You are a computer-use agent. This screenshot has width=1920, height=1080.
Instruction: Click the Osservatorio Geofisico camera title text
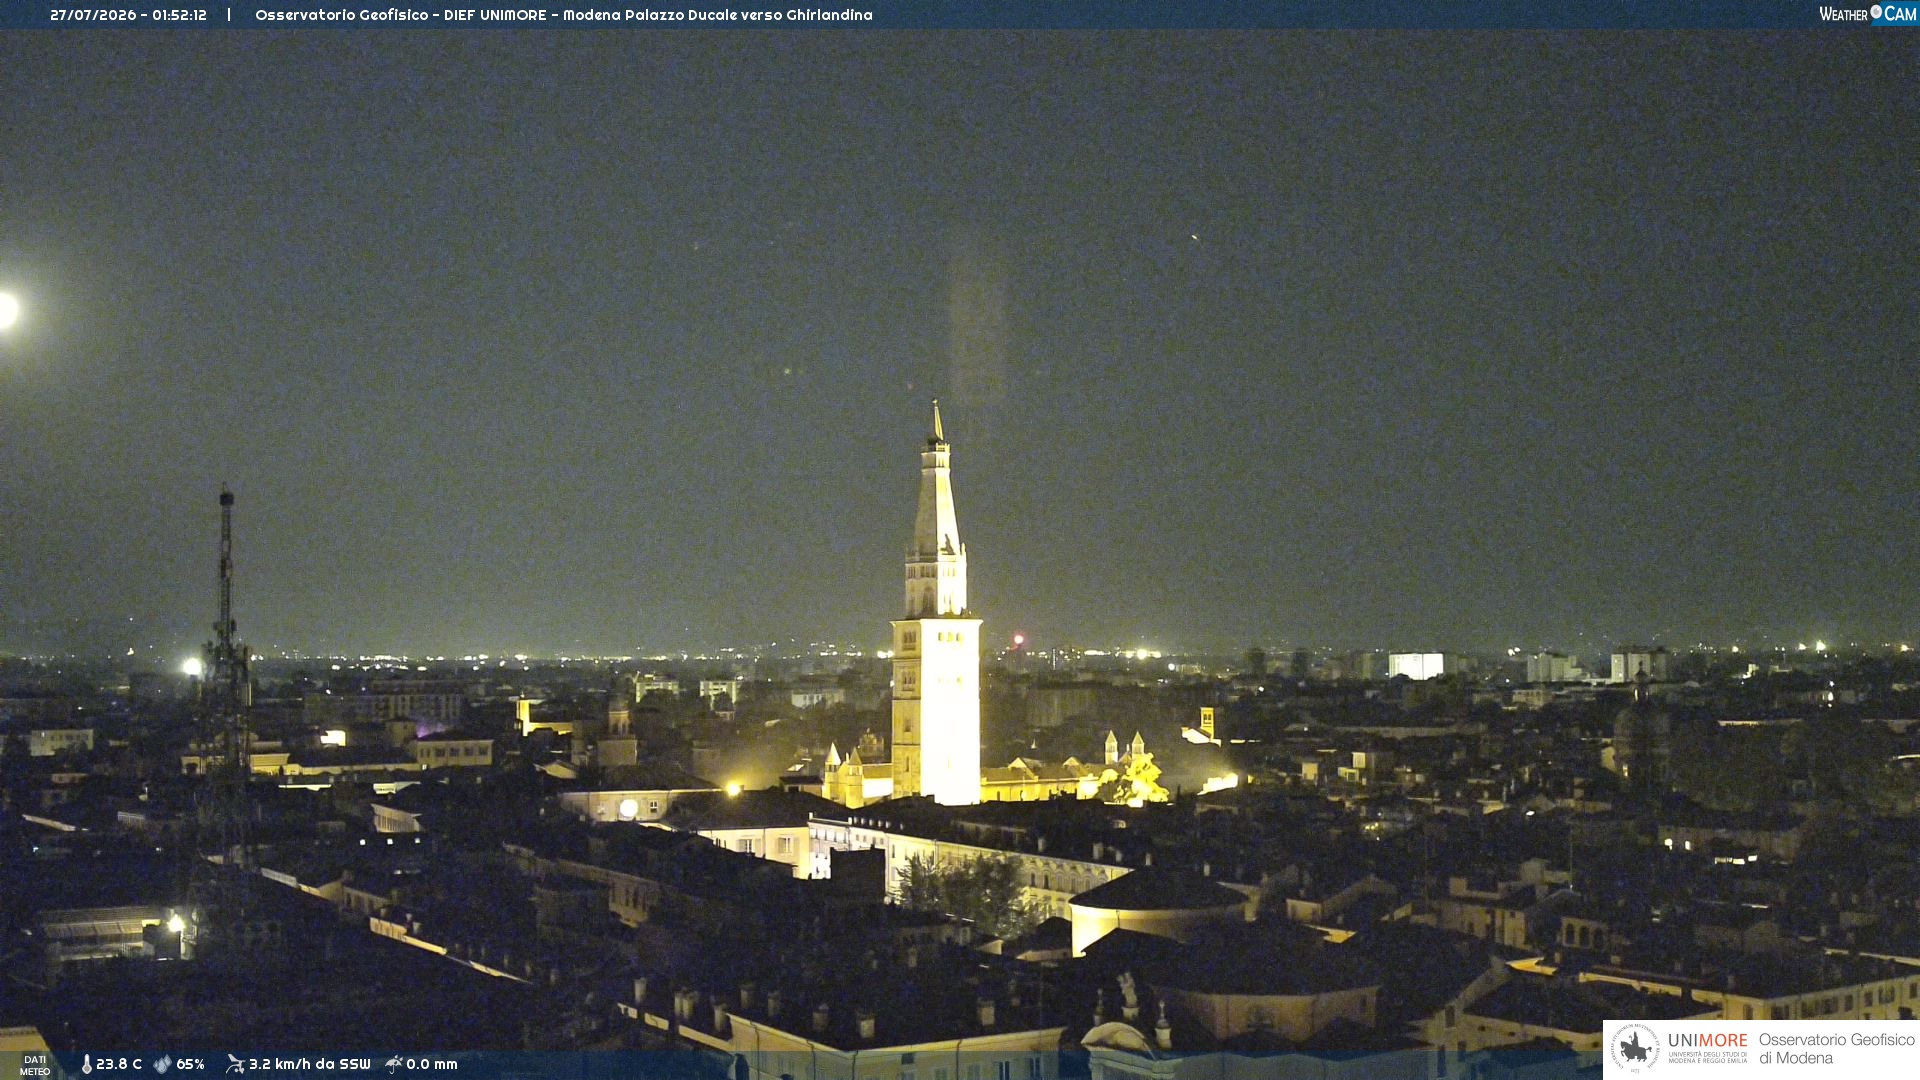(564, 15)
